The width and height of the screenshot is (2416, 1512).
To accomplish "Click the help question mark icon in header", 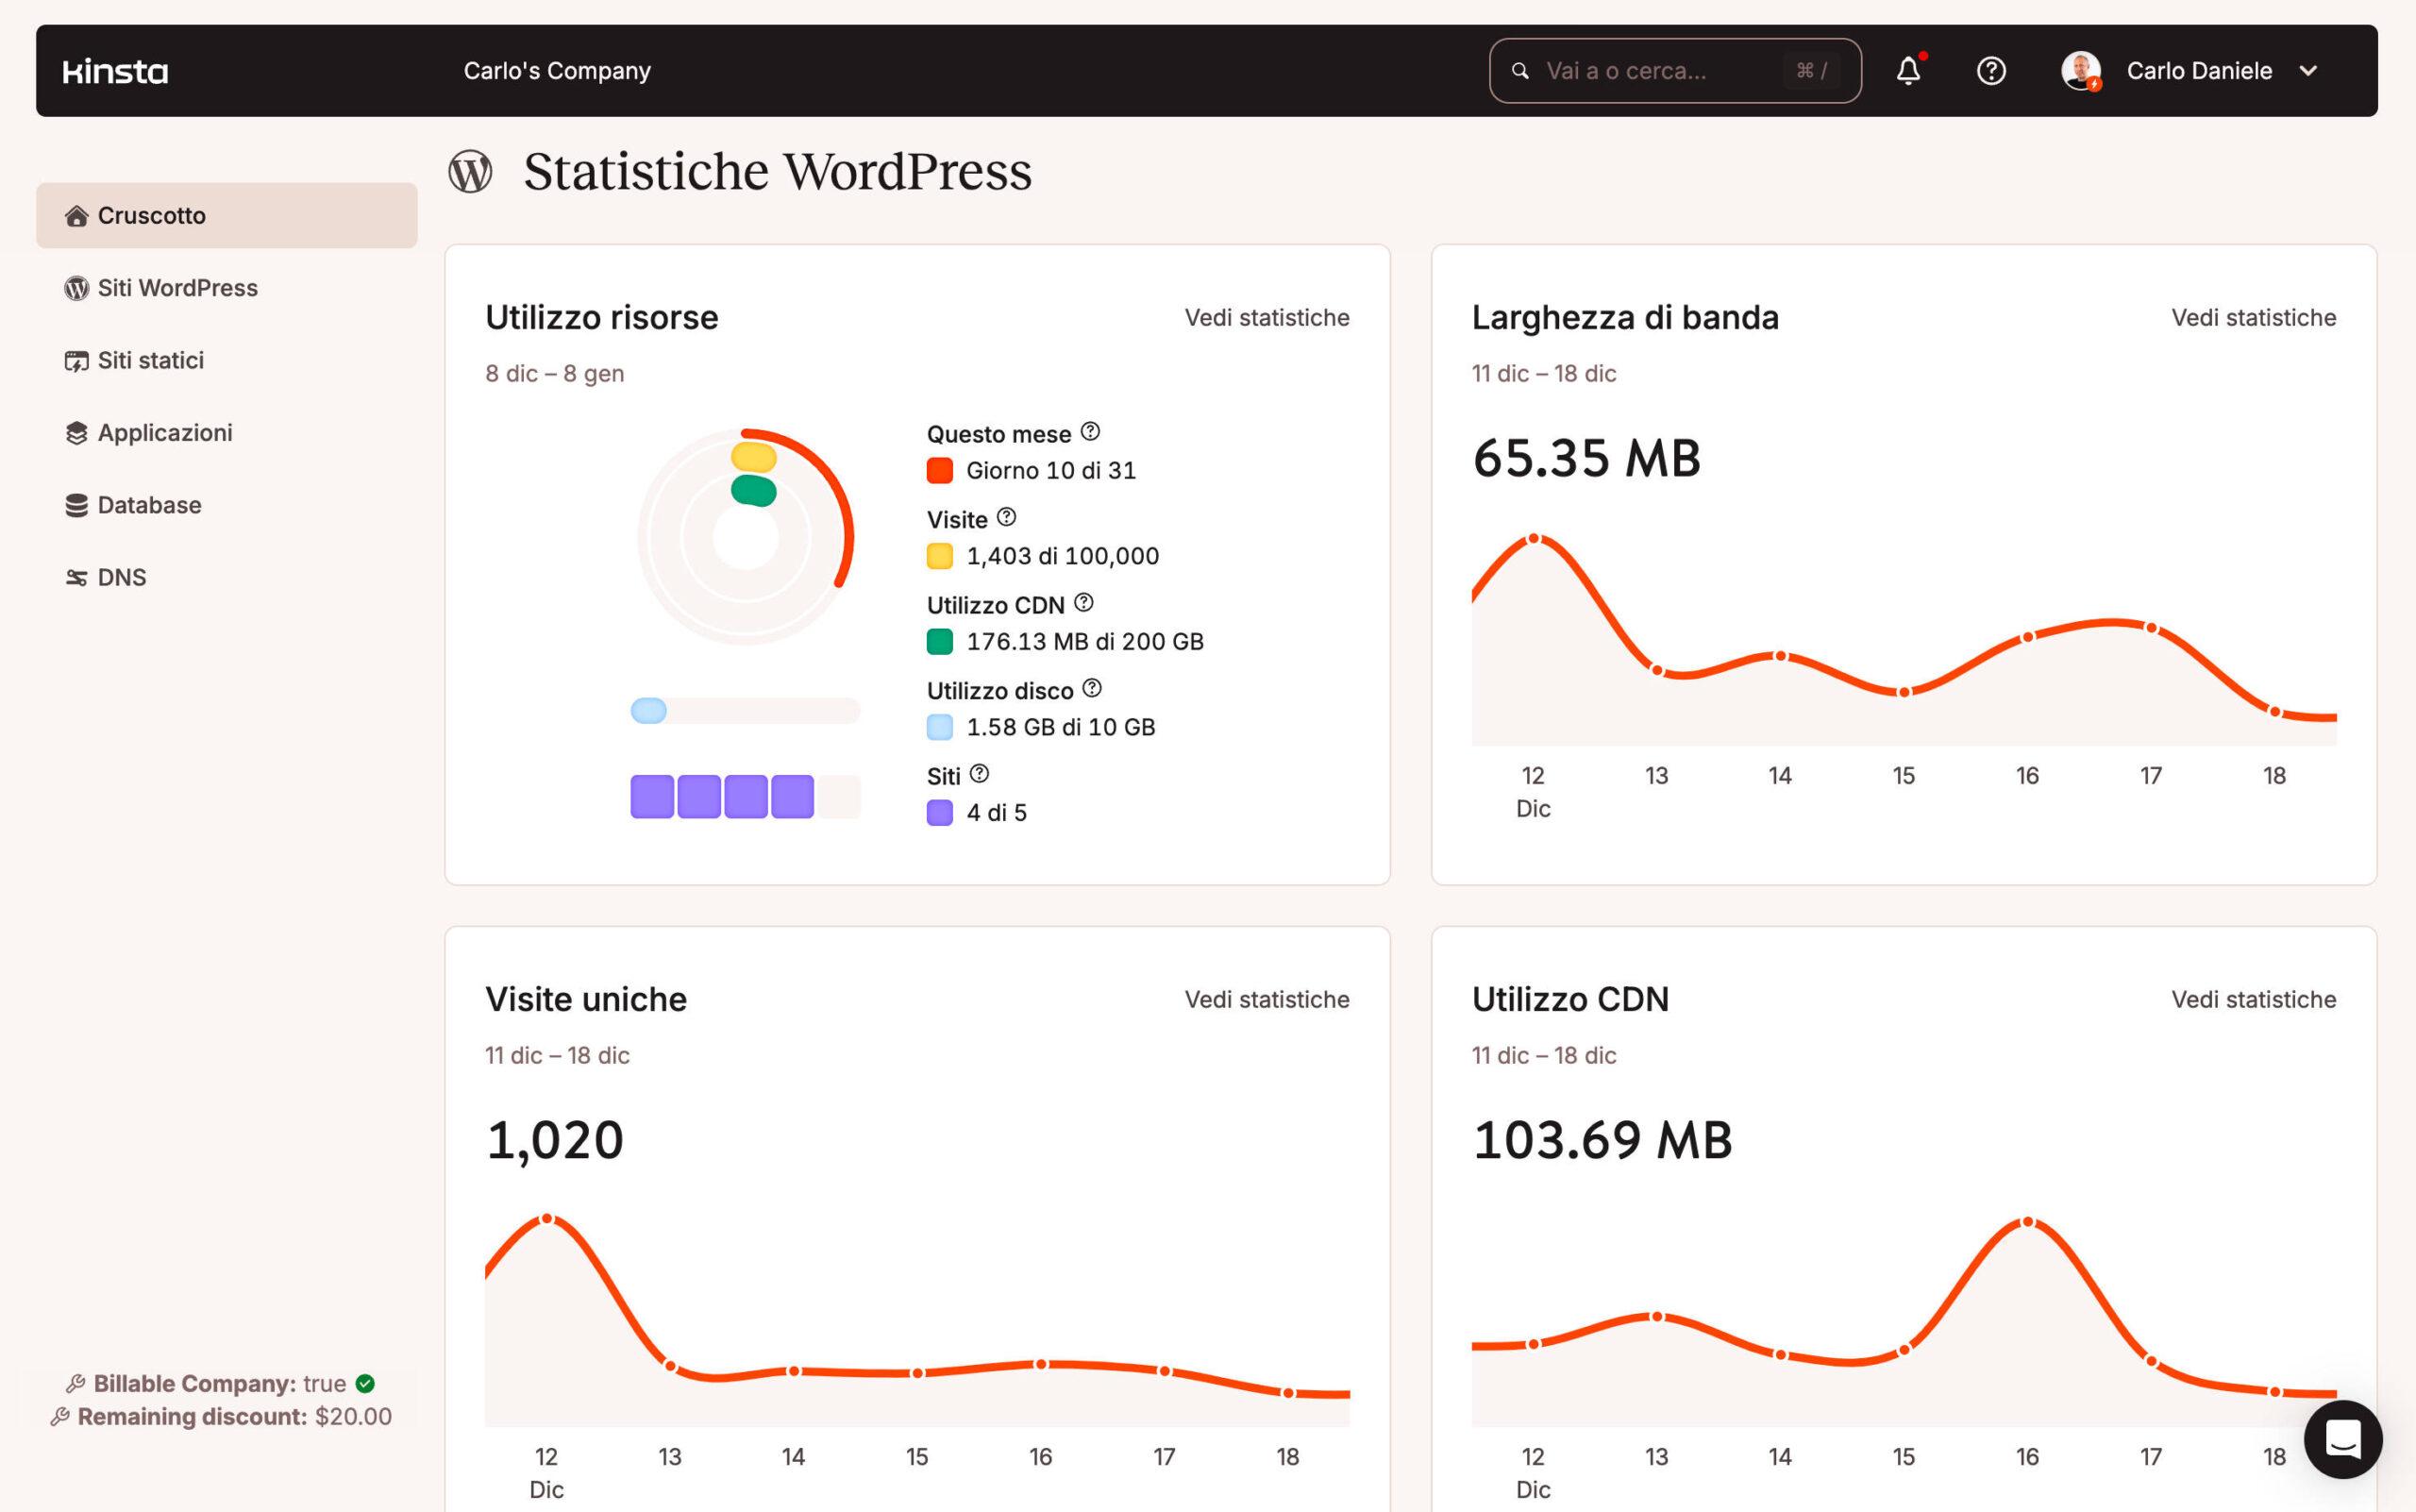I will pyautogui.click(x=1991, y=71).
